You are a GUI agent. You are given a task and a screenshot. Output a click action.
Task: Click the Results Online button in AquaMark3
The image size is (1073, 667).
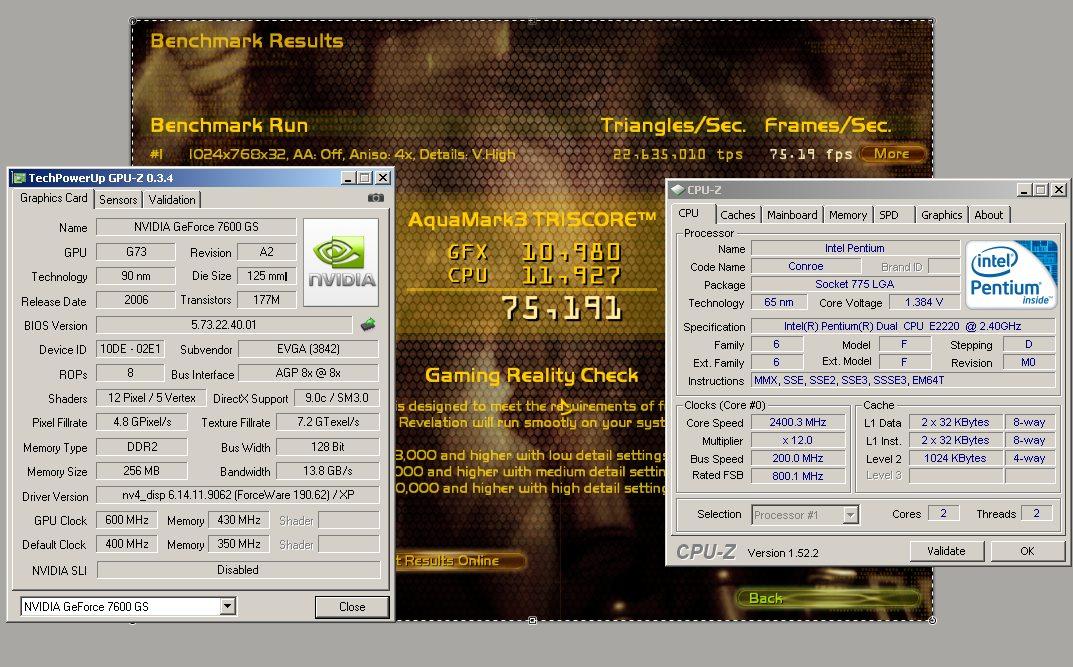click(460, 561)
